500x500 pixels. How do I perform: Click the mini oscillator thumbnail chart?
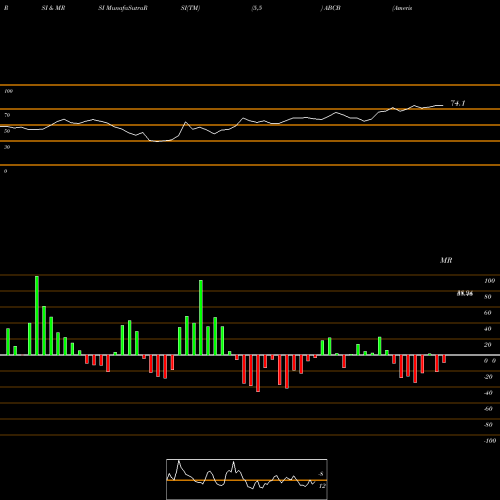coord(247,479)
